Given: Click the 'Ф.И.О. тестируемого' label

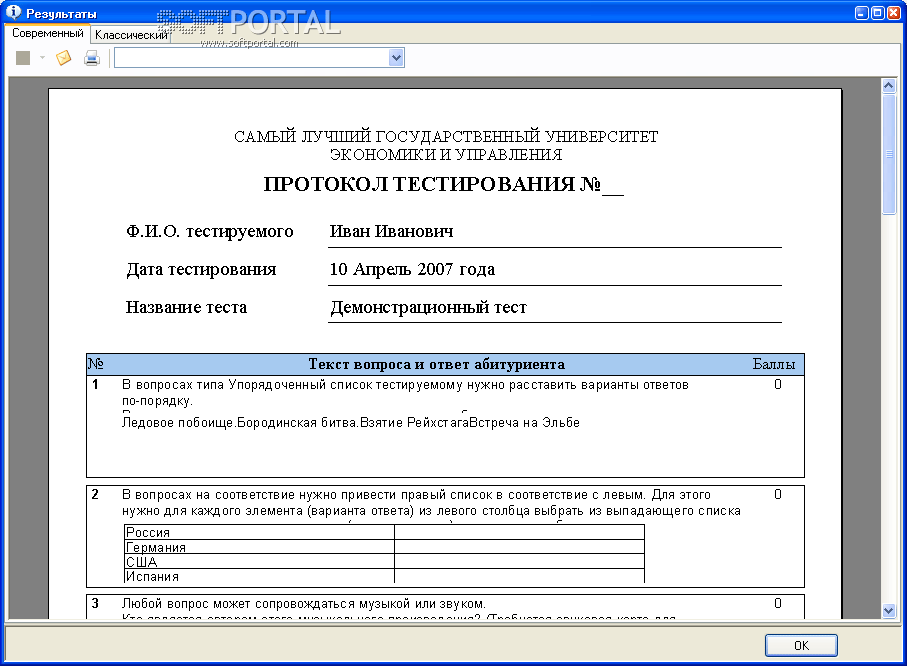Looking at the screenshot, I should (x=210, y=231).
